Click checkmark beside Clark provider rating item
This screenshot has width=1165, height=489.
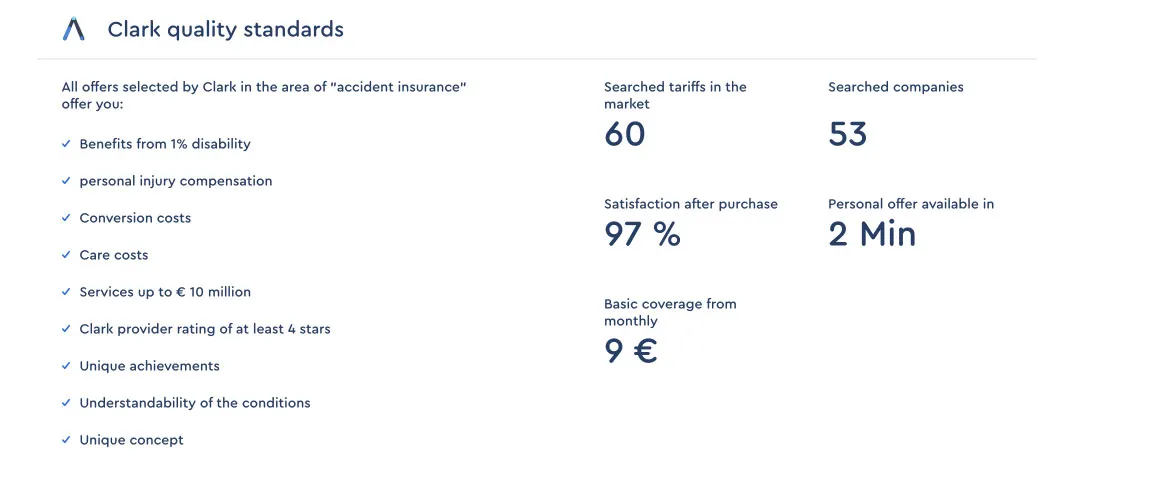[x=66, y=329]
